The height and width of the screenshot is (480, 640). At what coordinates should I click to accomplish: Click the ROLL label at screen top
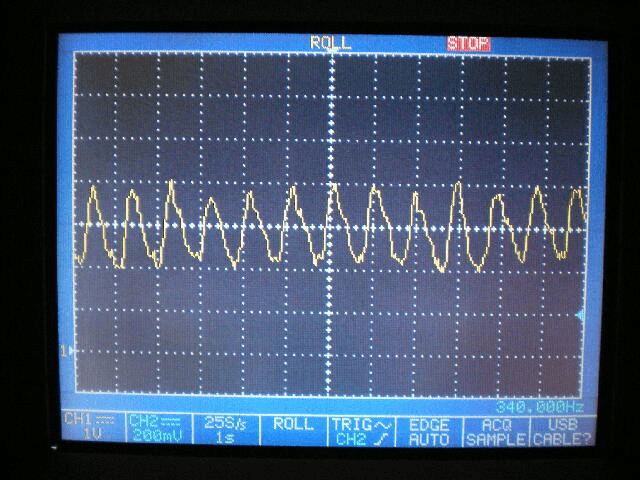coord(330,42)
